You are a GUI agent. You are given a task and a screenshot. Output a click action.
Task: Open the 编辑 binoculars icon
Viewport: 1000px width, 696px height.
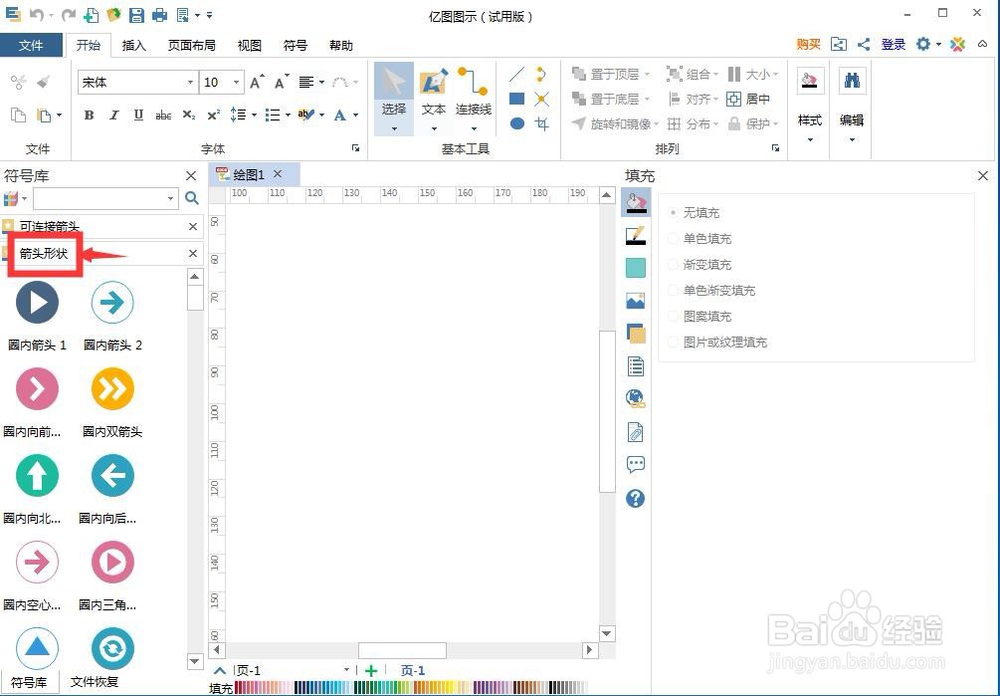852,81
